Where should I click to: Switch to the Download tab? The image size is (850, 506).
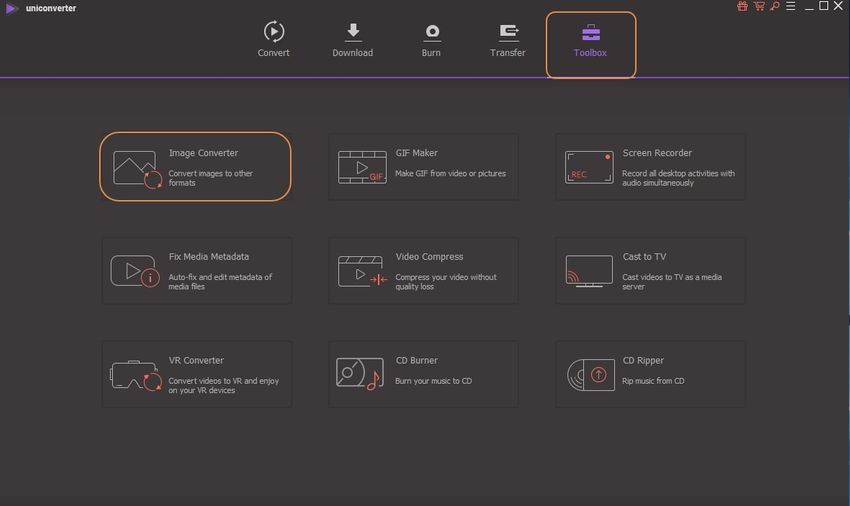352,40
